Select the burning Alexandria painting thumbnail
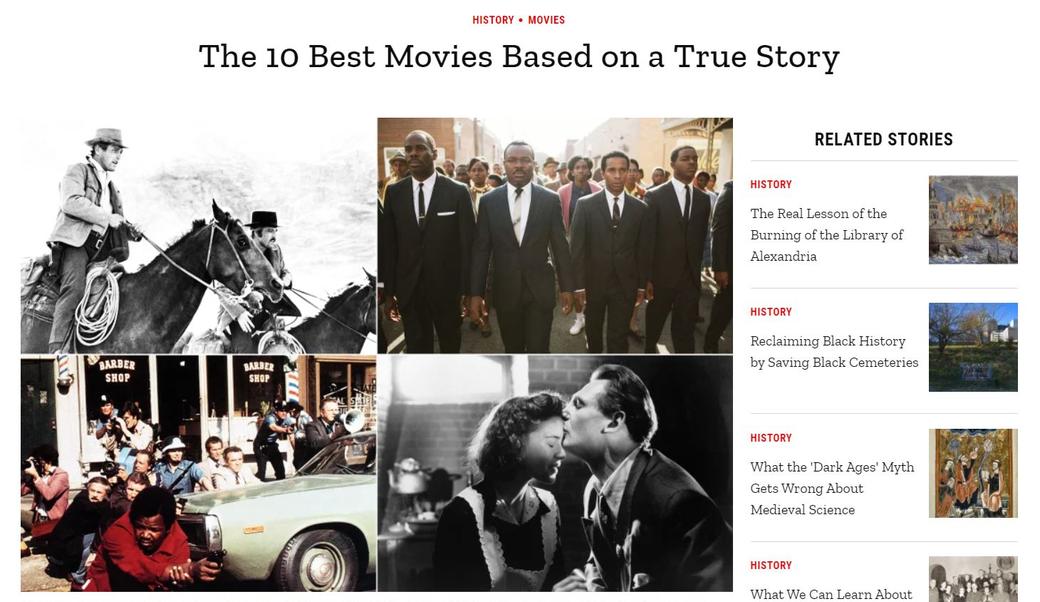 973,219
